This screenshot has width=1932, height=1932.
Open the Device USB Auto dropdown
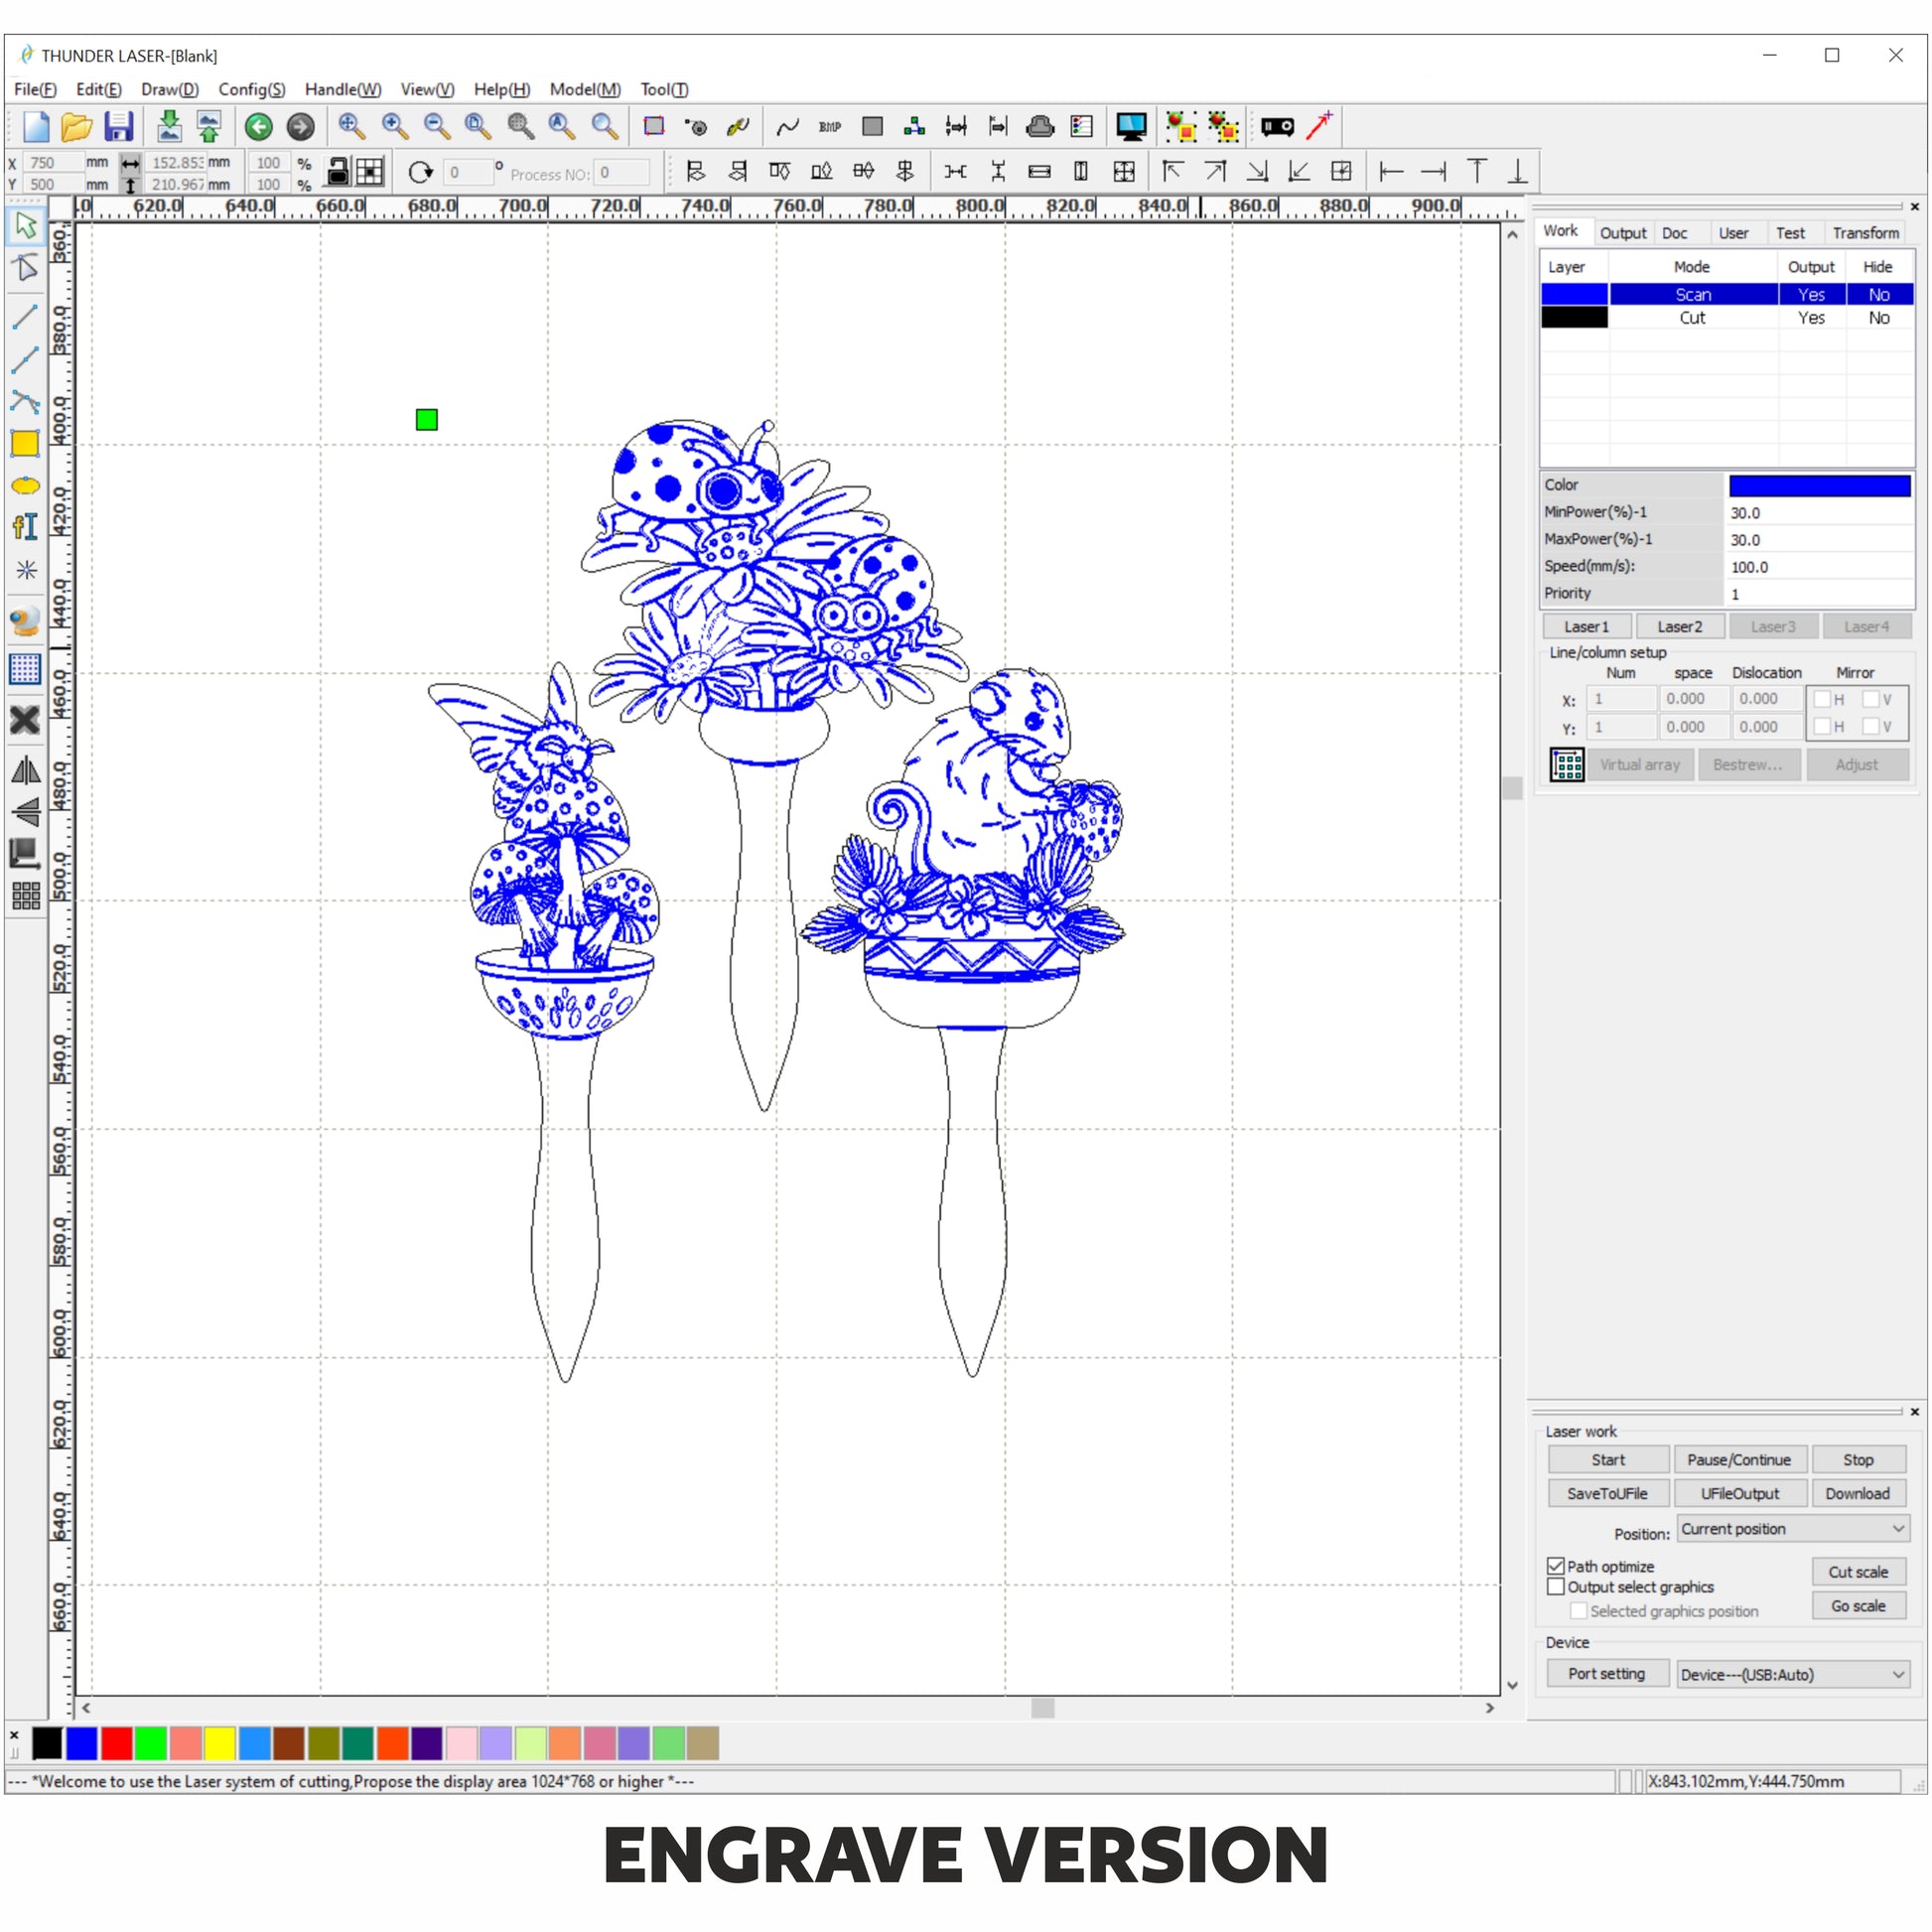click(x=1792, y=1674)
